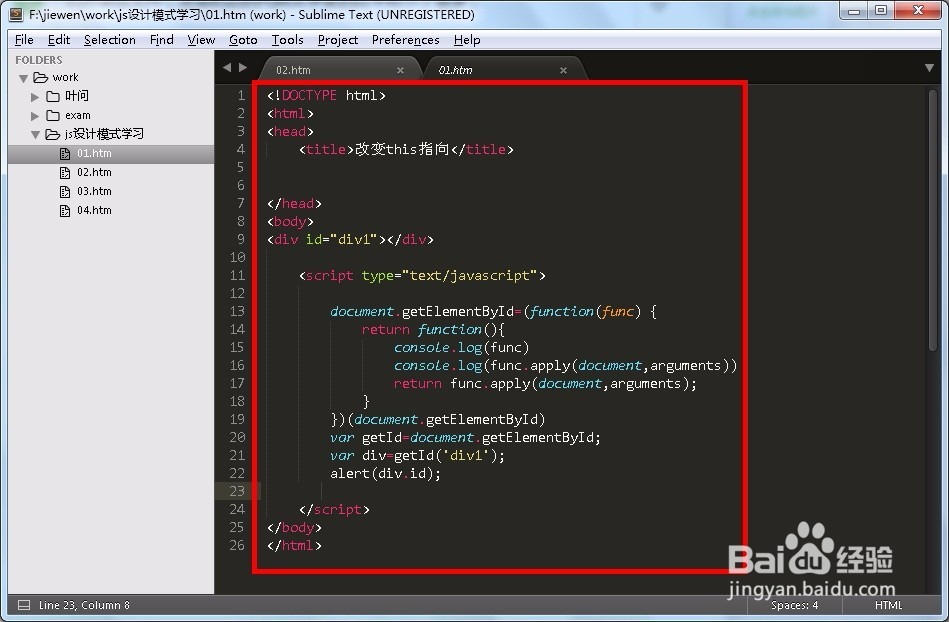Click the HTML syntax selector in status bar
This screenshot has height=622, width=949.
888,605
